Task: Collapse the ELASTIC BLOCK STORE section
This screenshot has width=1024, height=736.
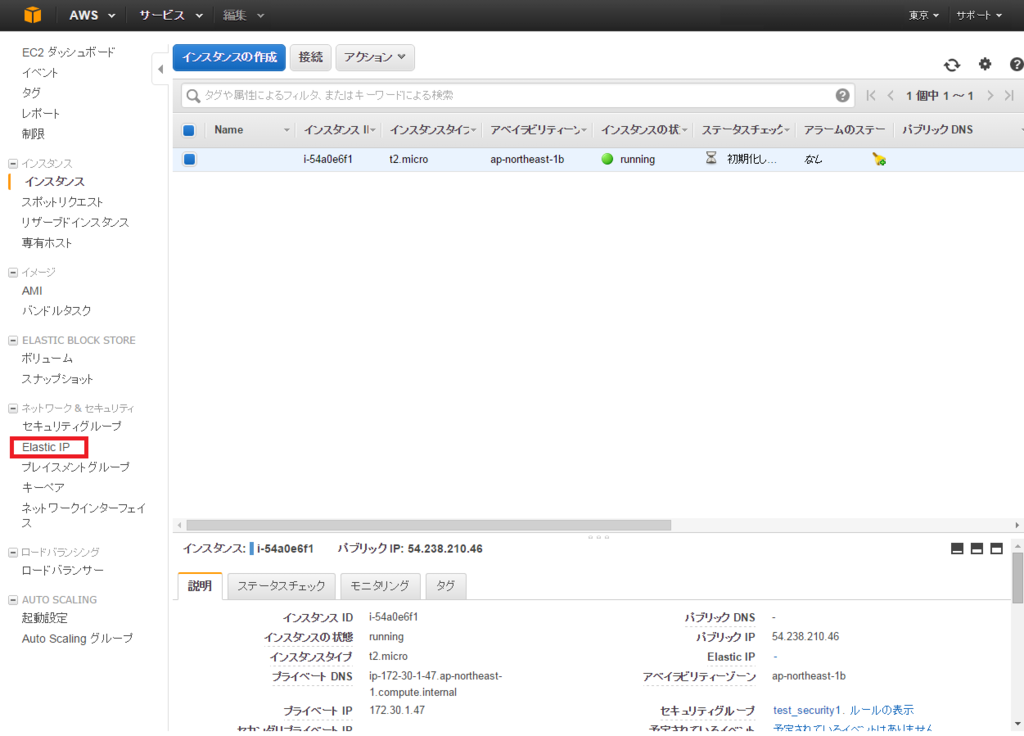Action: pyautogui.click(x=12, y=340)
